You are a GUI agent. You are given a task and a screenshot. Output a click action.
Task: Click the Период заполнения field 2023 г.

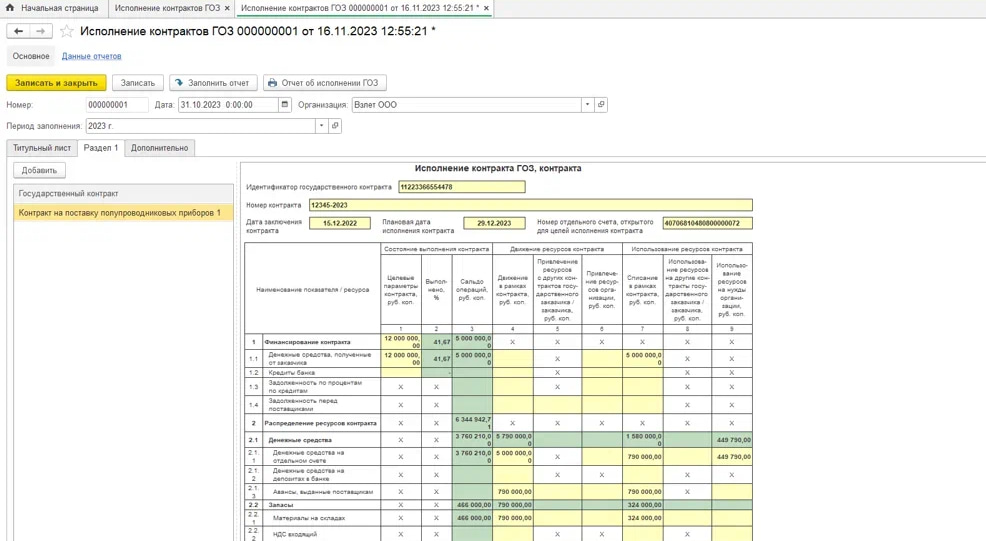[x=200, y=126]
